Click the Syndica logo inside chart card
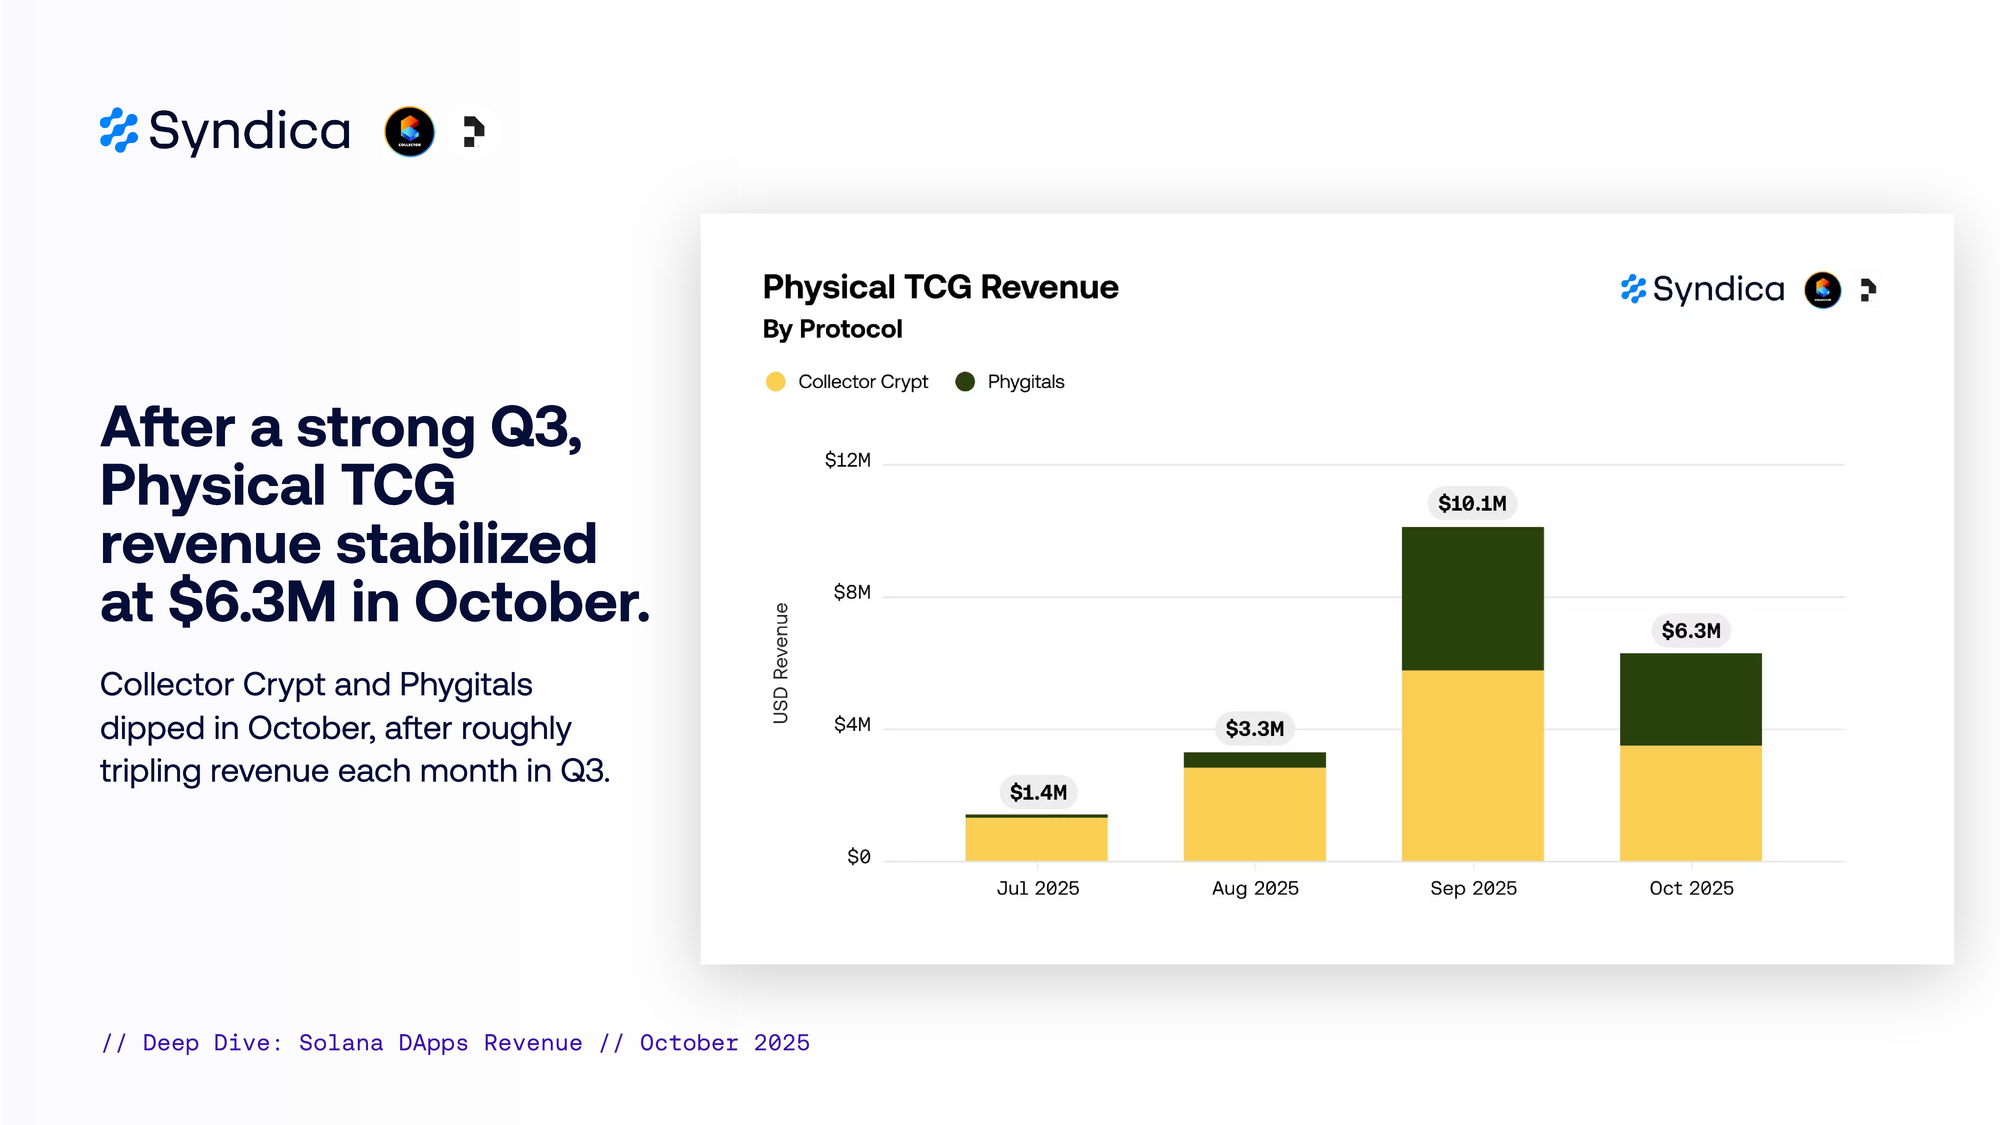The image size is (2000, 1125). [1702, 289]
